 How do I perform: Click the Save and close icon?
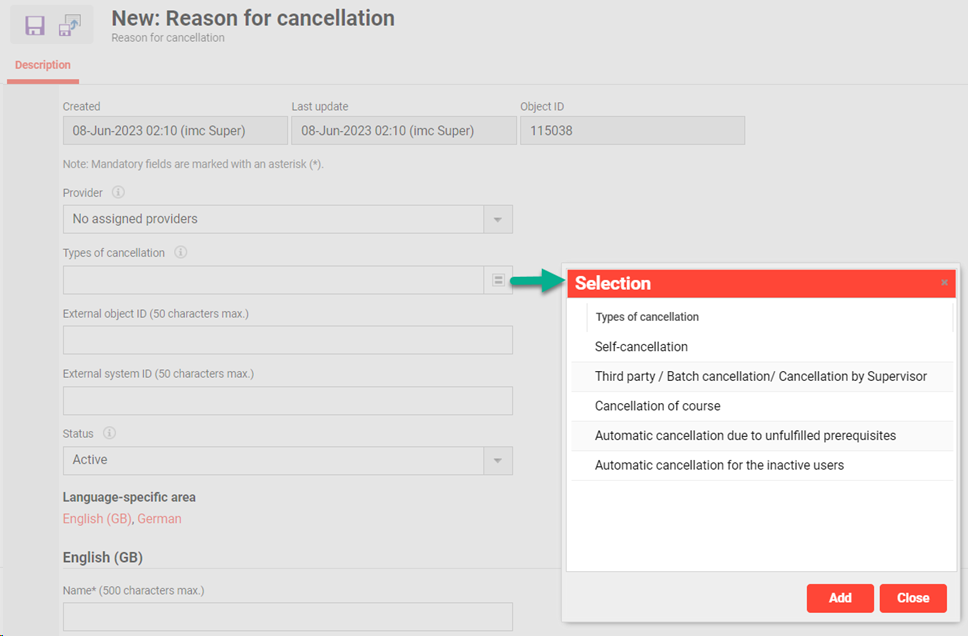pyautogui.click(x=70, y=25)
